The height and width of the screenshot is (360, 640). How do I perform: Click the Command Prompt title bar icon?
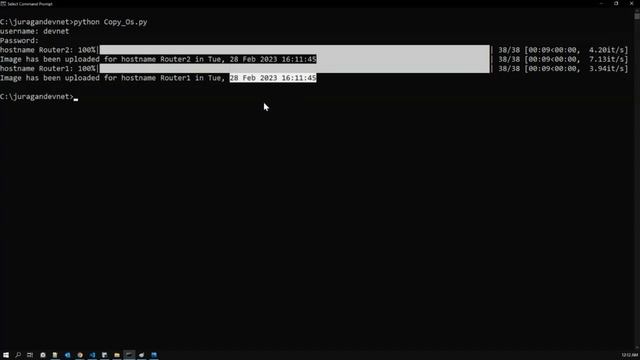pos(3,4)
